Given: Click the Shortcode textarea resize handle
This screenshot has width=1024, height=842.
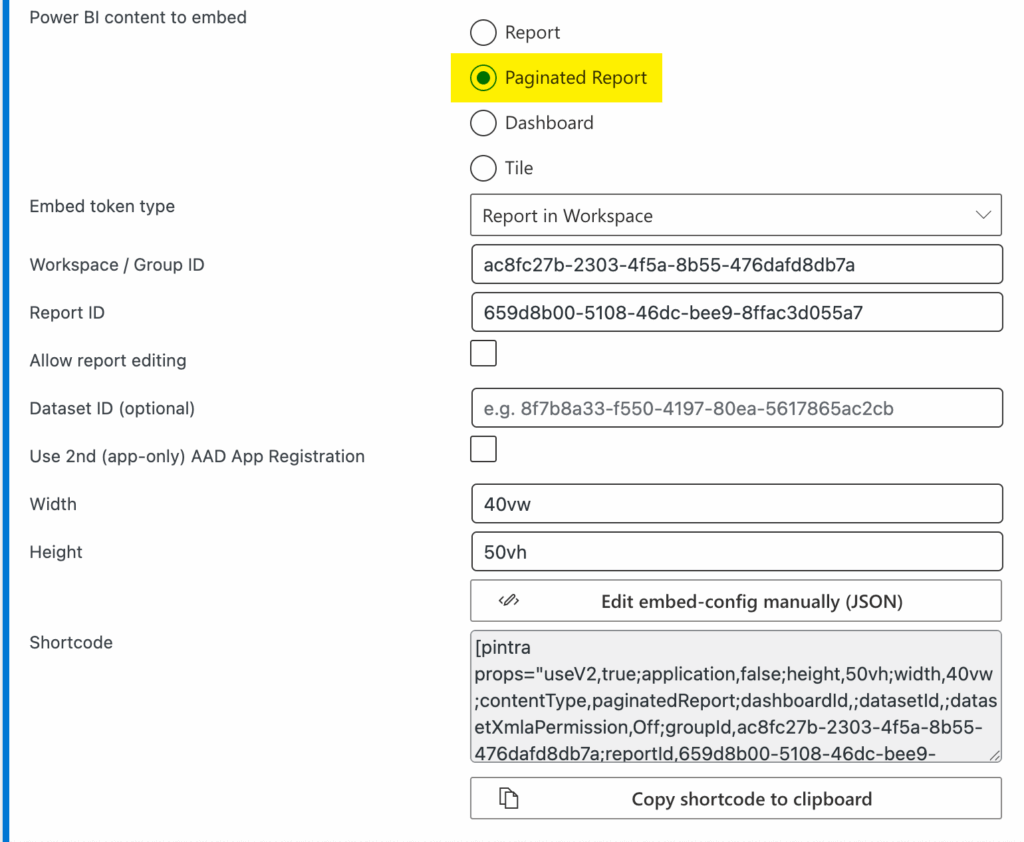Looking at the screenshot, I should pyautogui.click(x=994, y=755).
